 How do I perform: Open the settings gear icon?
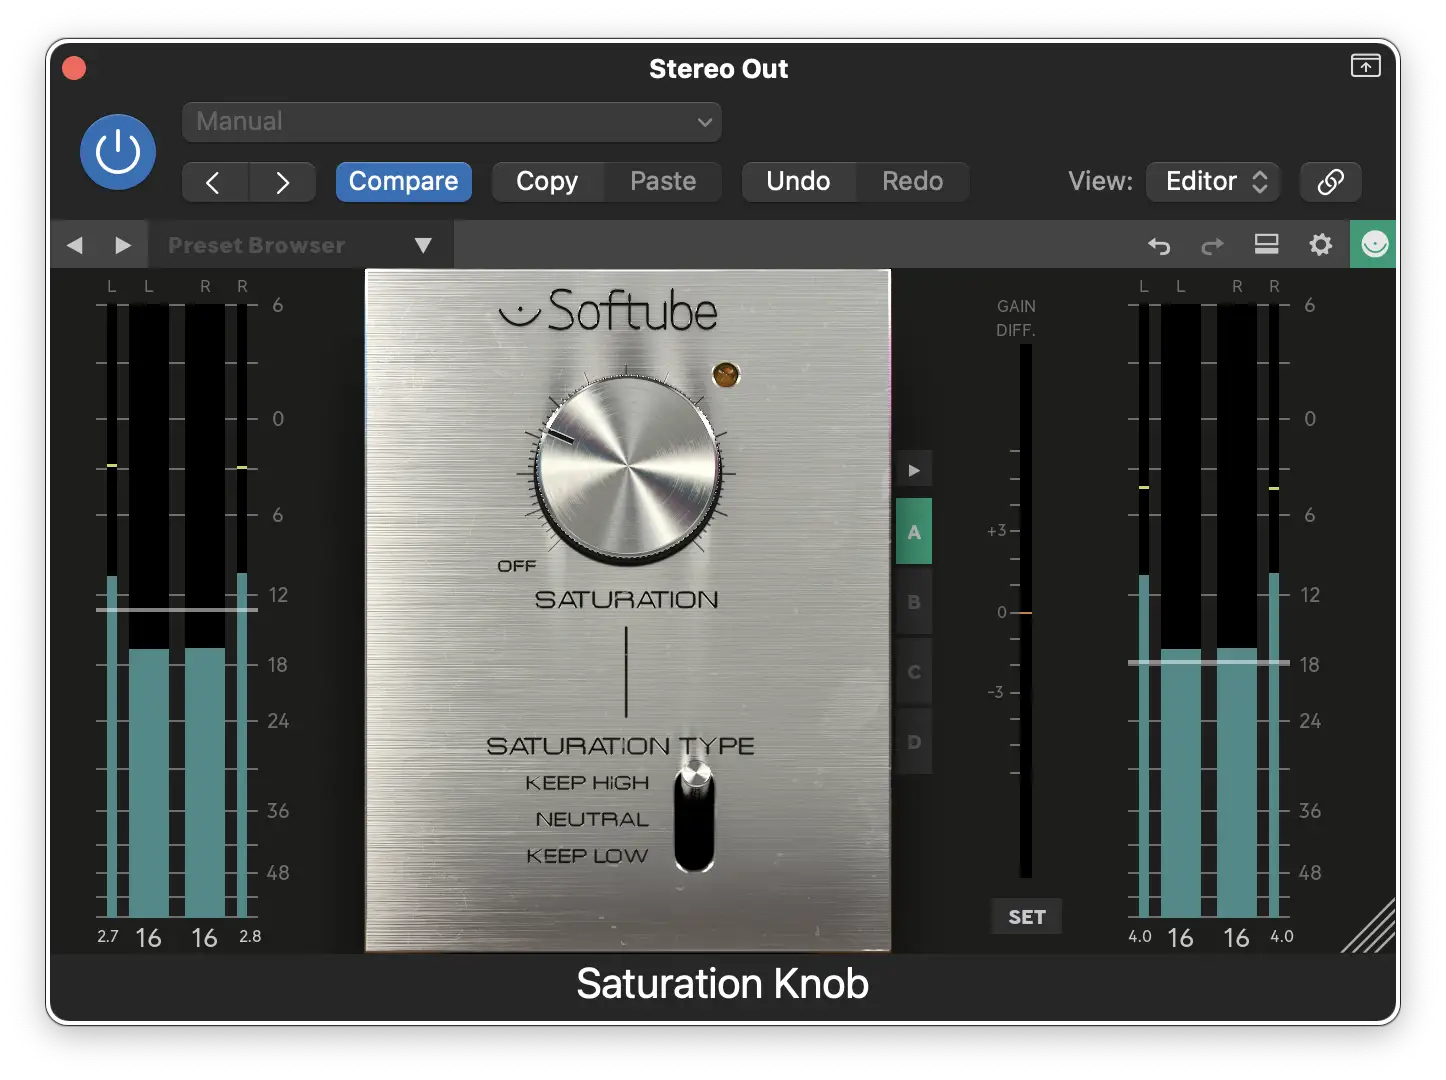(x=1320, y=245)
